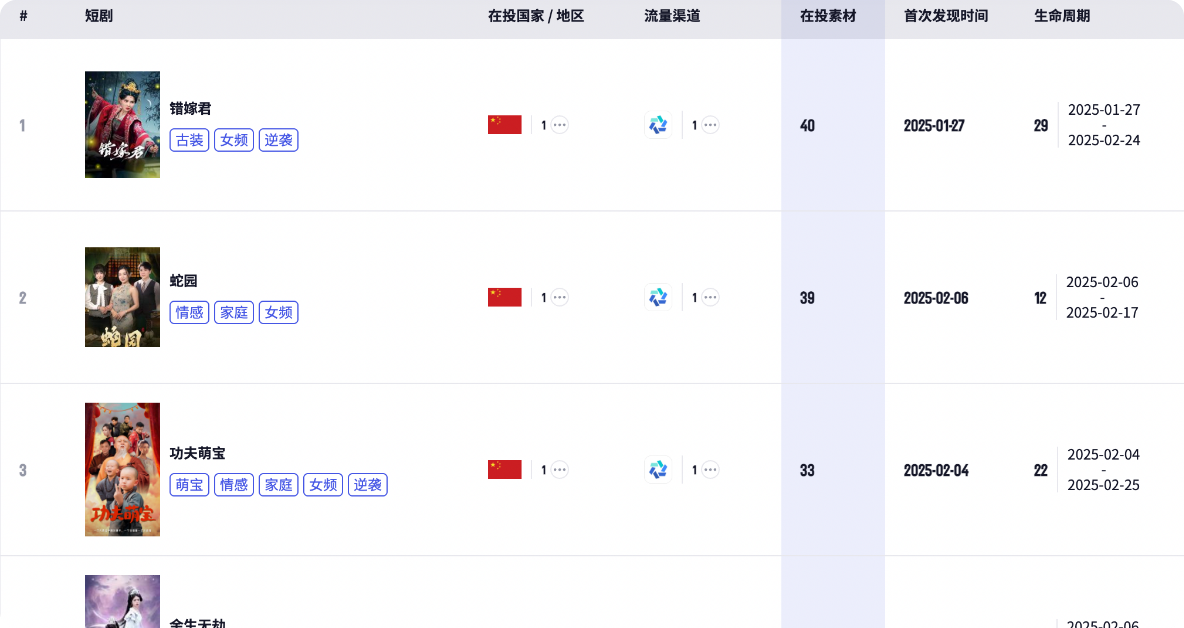Image resolution: width=1184 pixels, height=628 pixels.
Task: Click traffic channel logo in 错嫁君 row
Action: point(658,125)
